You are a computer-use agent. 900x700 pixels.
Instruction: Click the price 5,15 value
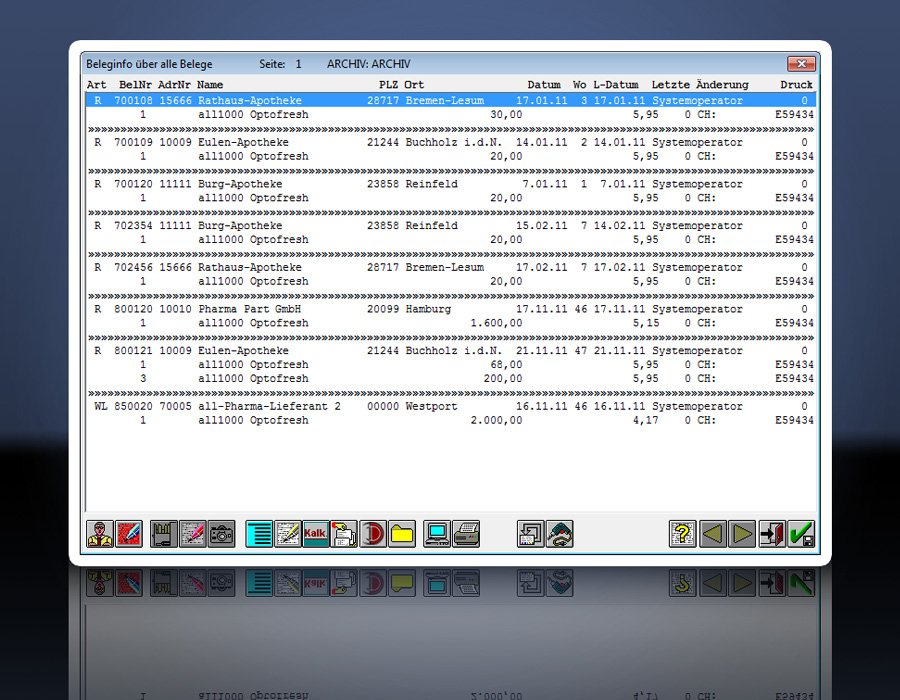point(646,323)
